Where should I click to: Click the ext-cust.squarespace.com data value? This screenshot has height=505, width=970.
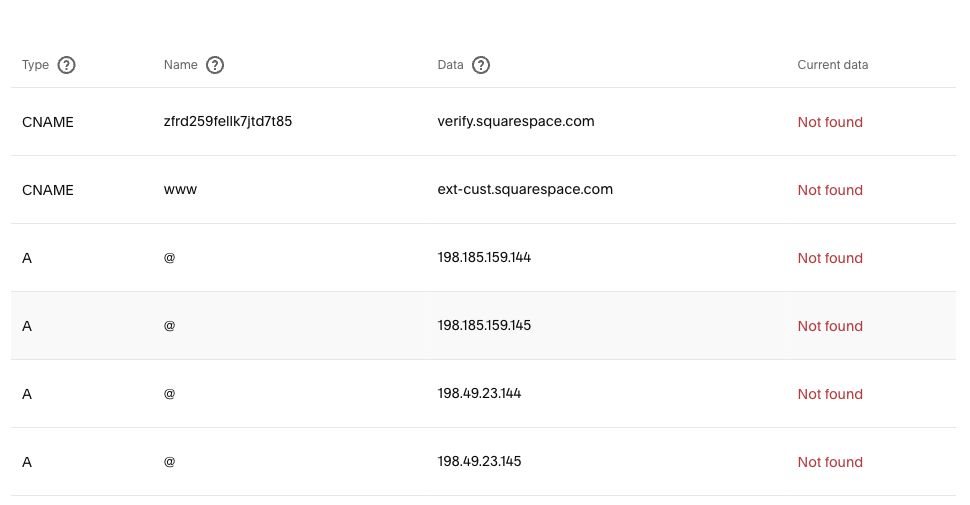pos(525,189)
